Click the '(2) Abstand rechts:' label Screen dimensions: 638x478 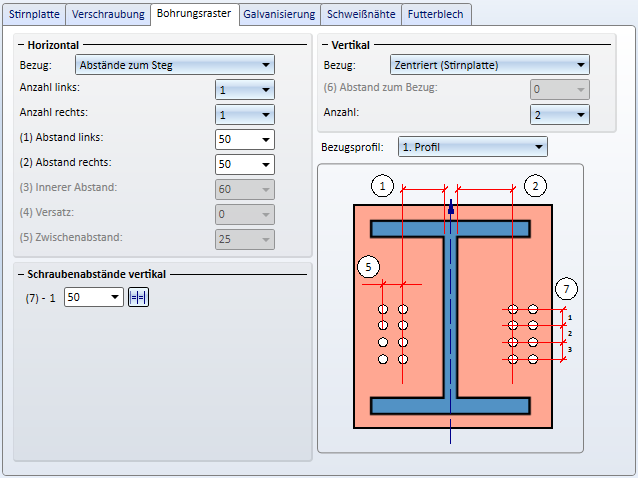point(66,162)
